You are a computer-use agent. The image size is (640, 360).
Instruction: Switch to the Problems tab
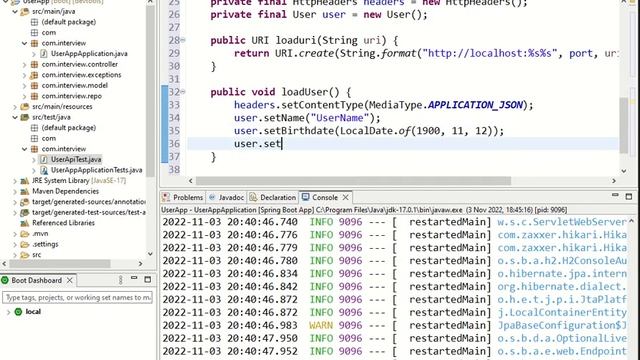click(183, 198)
